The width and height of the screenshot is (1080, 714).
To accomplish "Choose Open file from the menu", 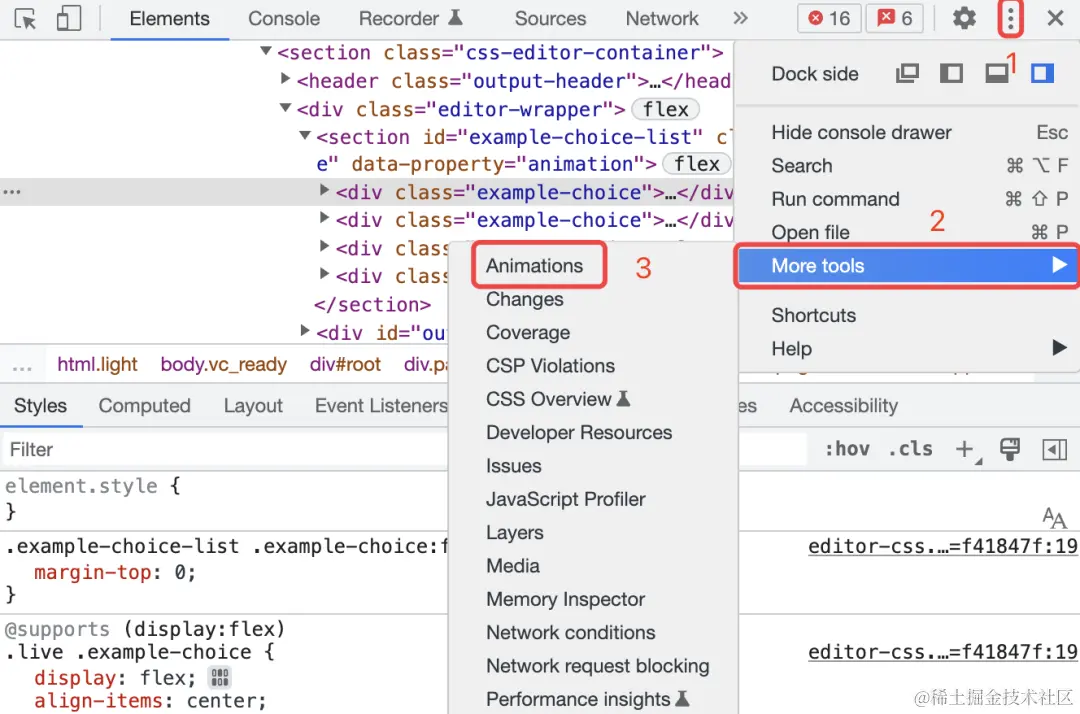I will point(908,232).
